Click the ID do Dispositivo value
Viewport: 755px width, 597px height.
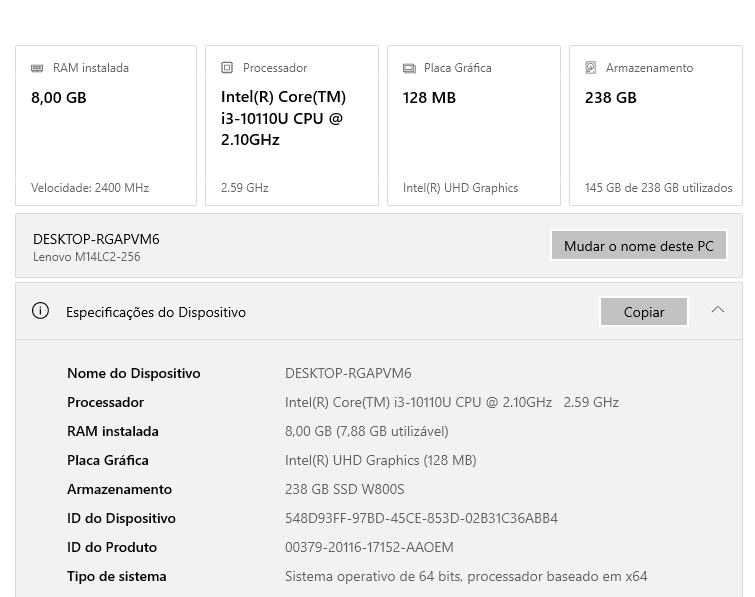point(421,518)
